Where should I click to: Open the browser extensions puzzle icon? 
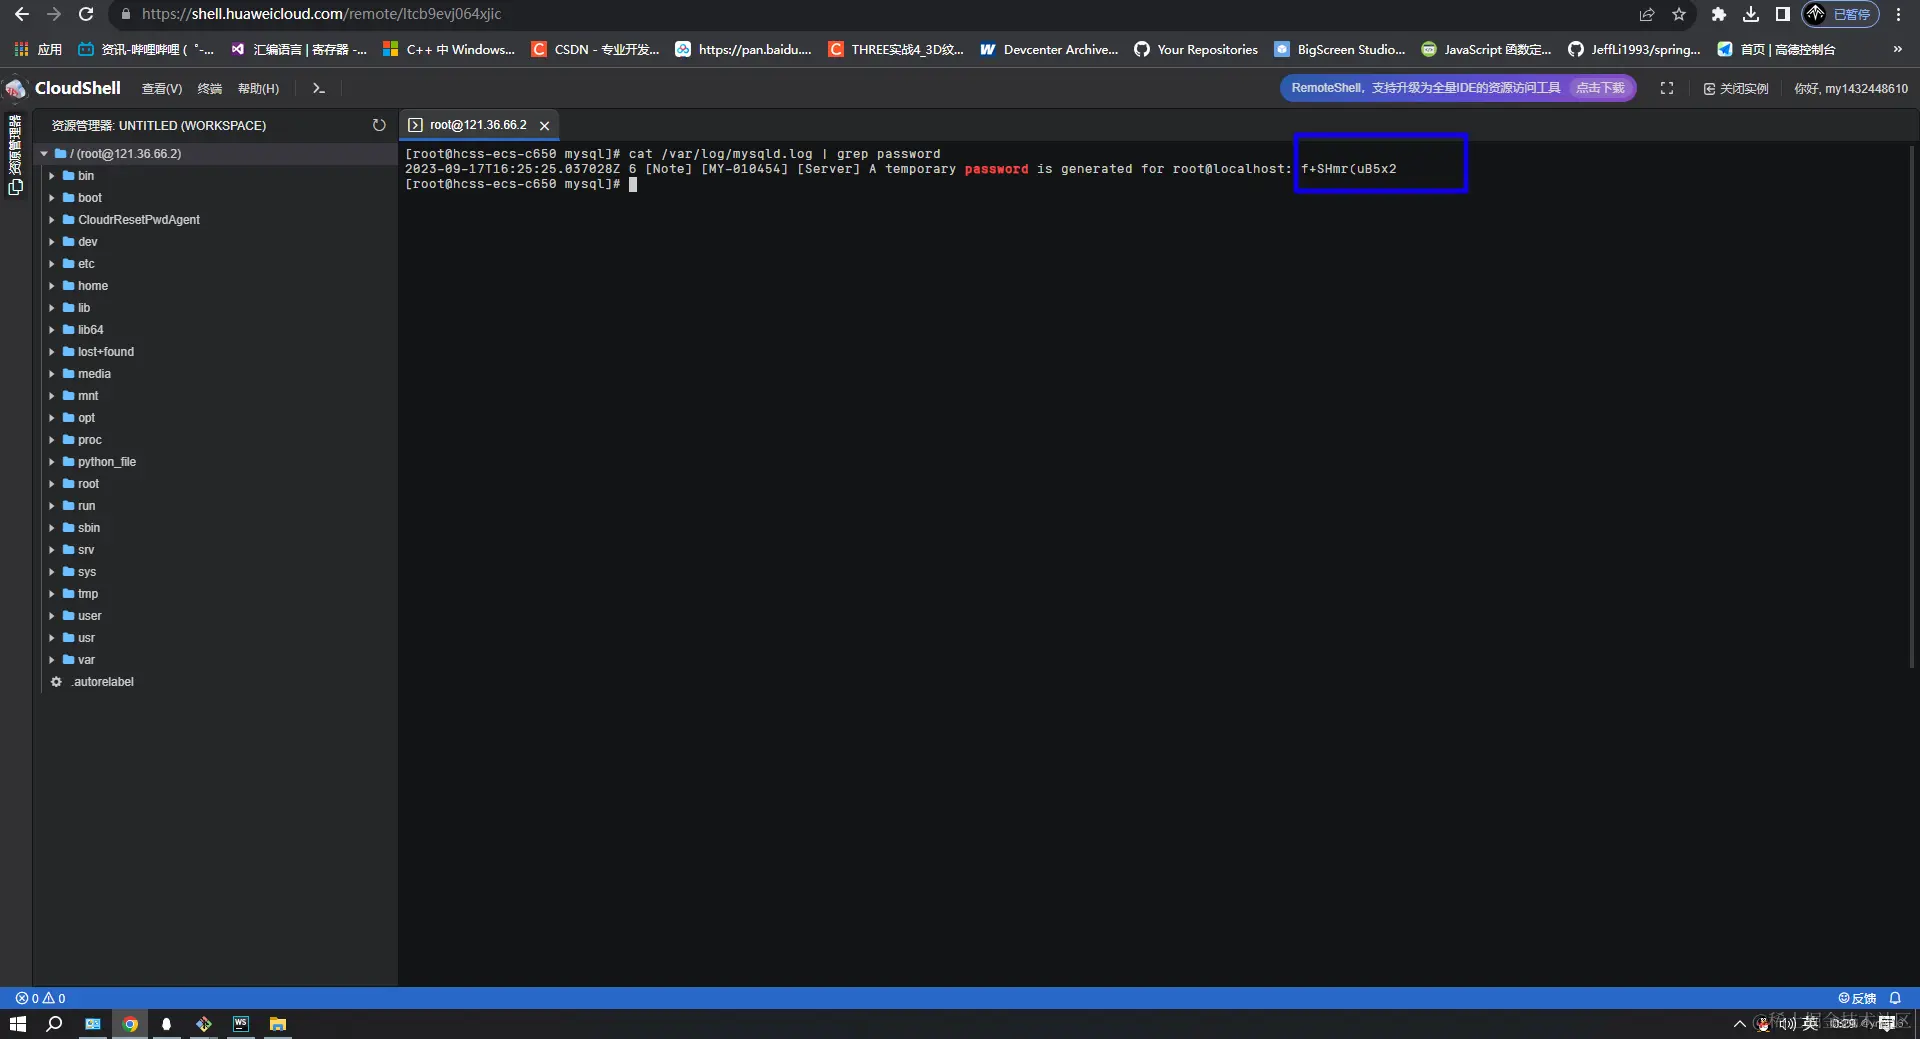click(1719, 14)
